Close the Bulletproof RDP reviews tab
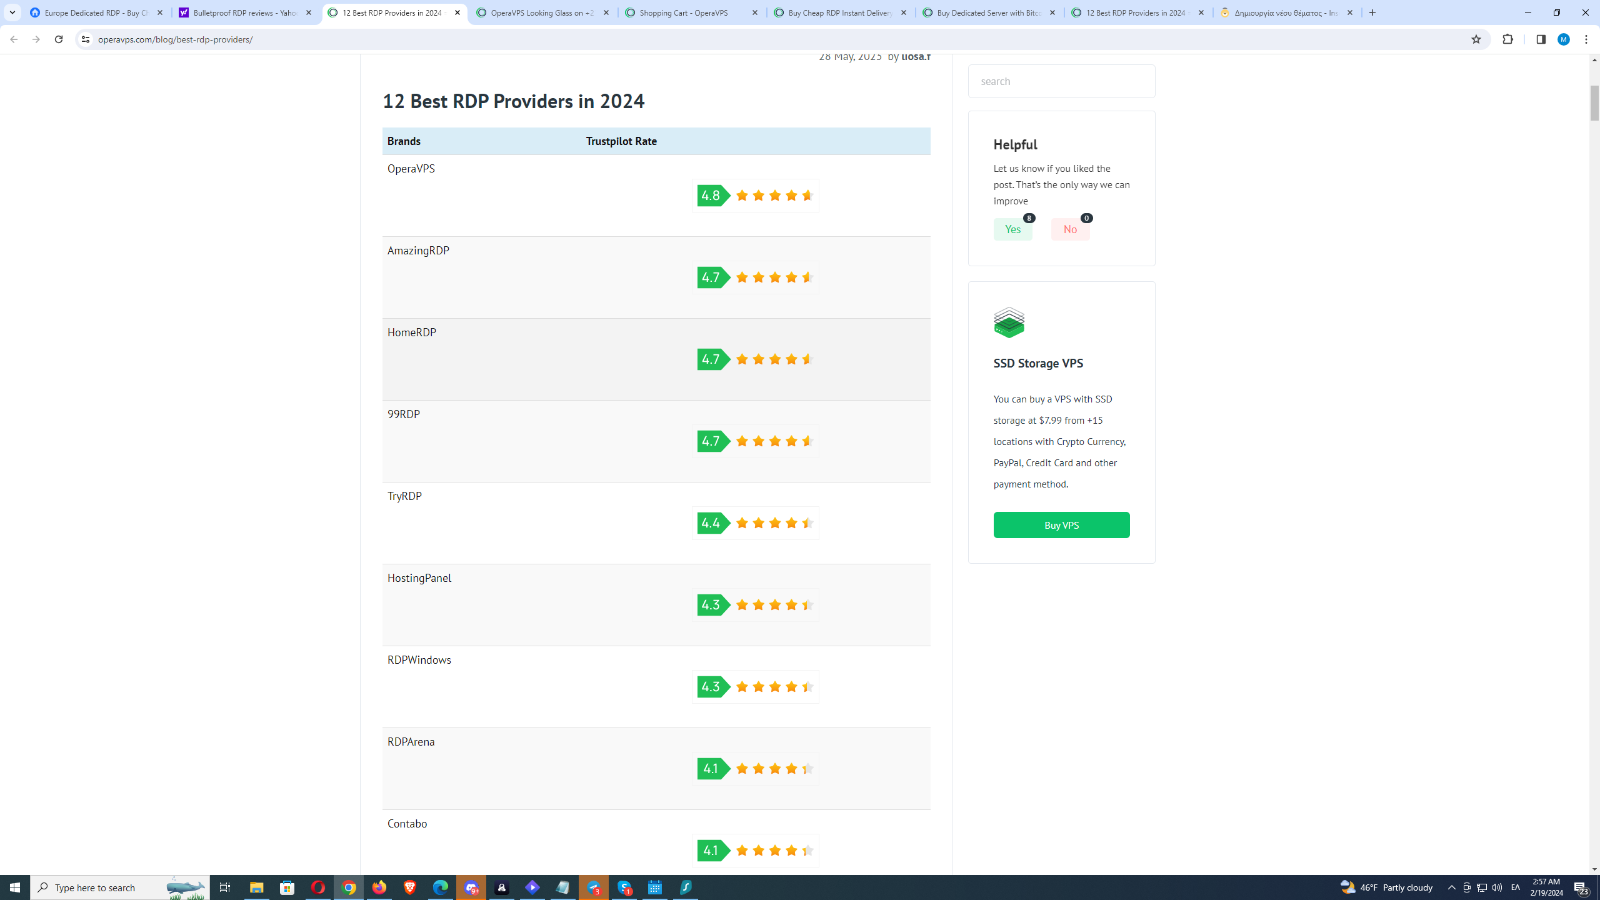The image size is (1600, 900). tap(308, 13)
